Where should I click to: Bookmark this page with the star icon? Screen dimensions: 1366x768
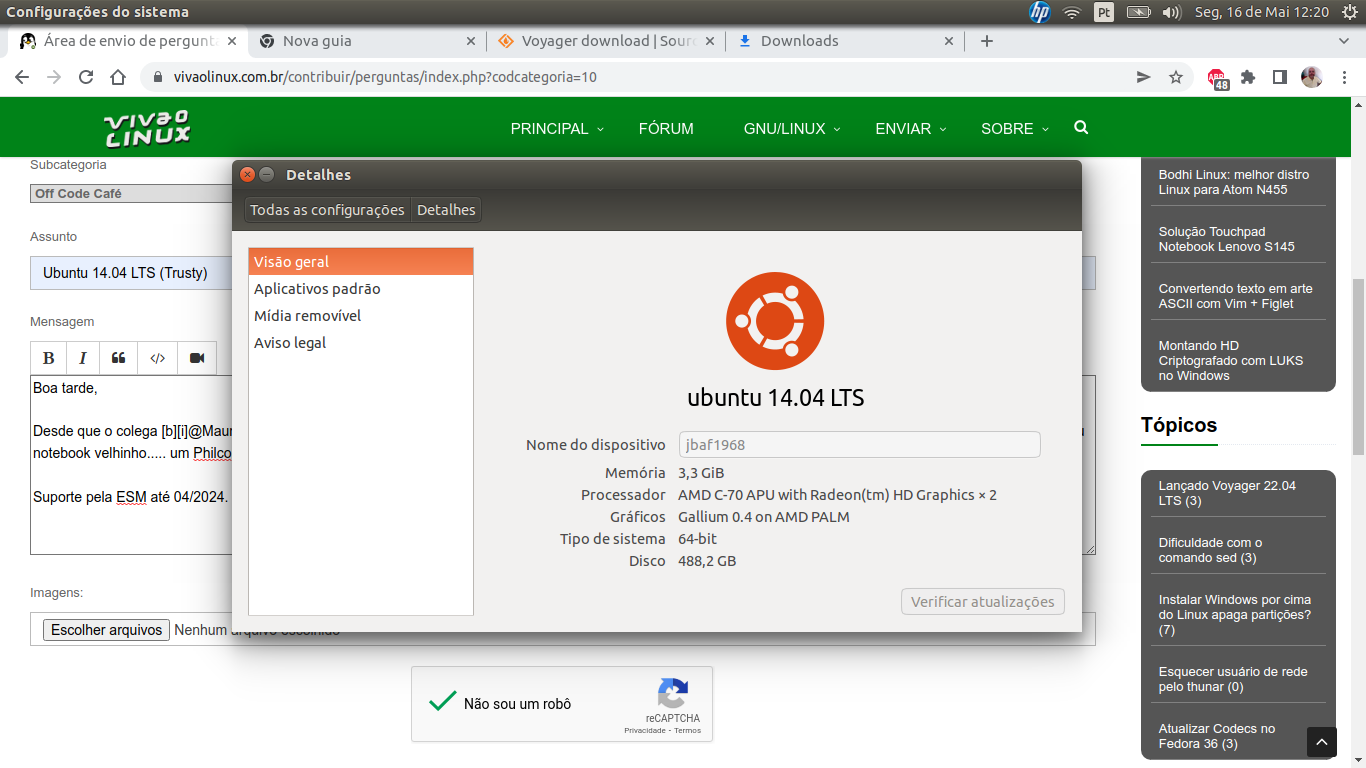[x=1176, y=77]
